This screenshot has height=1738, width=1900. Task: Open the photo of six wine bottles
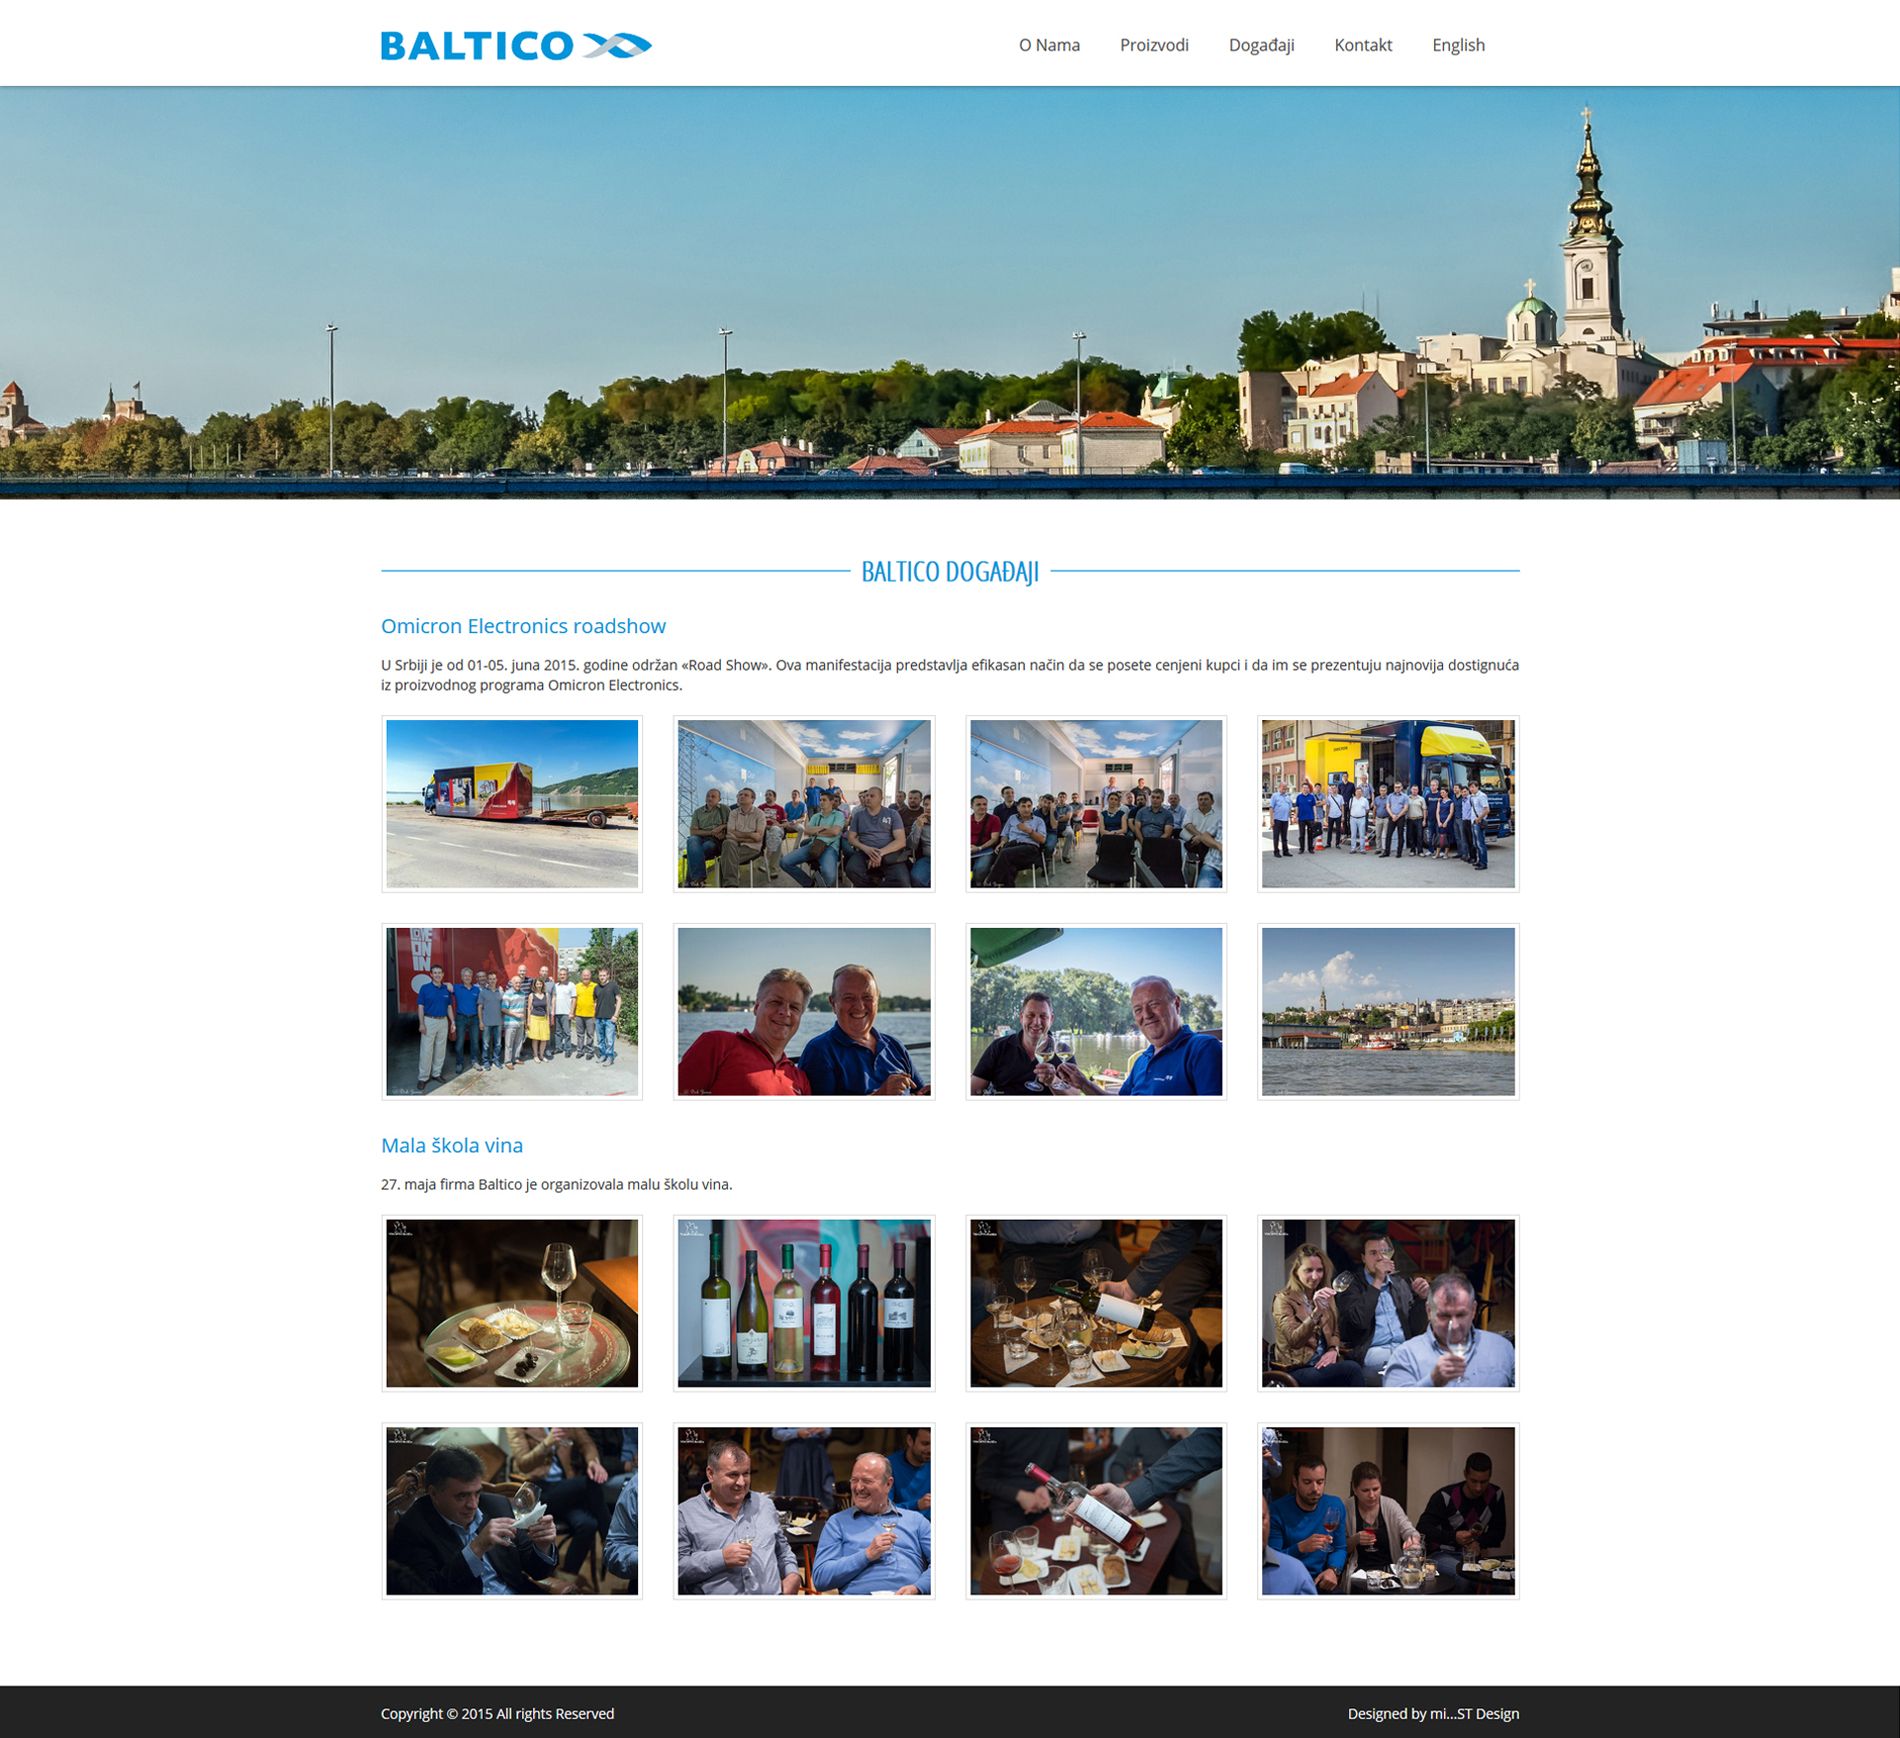point(804,1303)
